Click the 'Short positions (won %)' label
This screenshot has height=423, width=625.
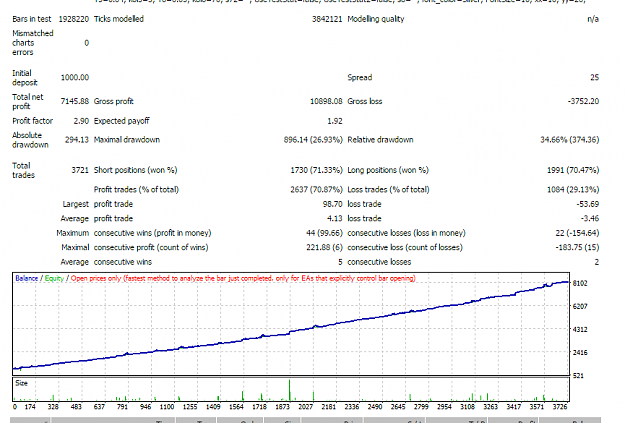[136, 170]
